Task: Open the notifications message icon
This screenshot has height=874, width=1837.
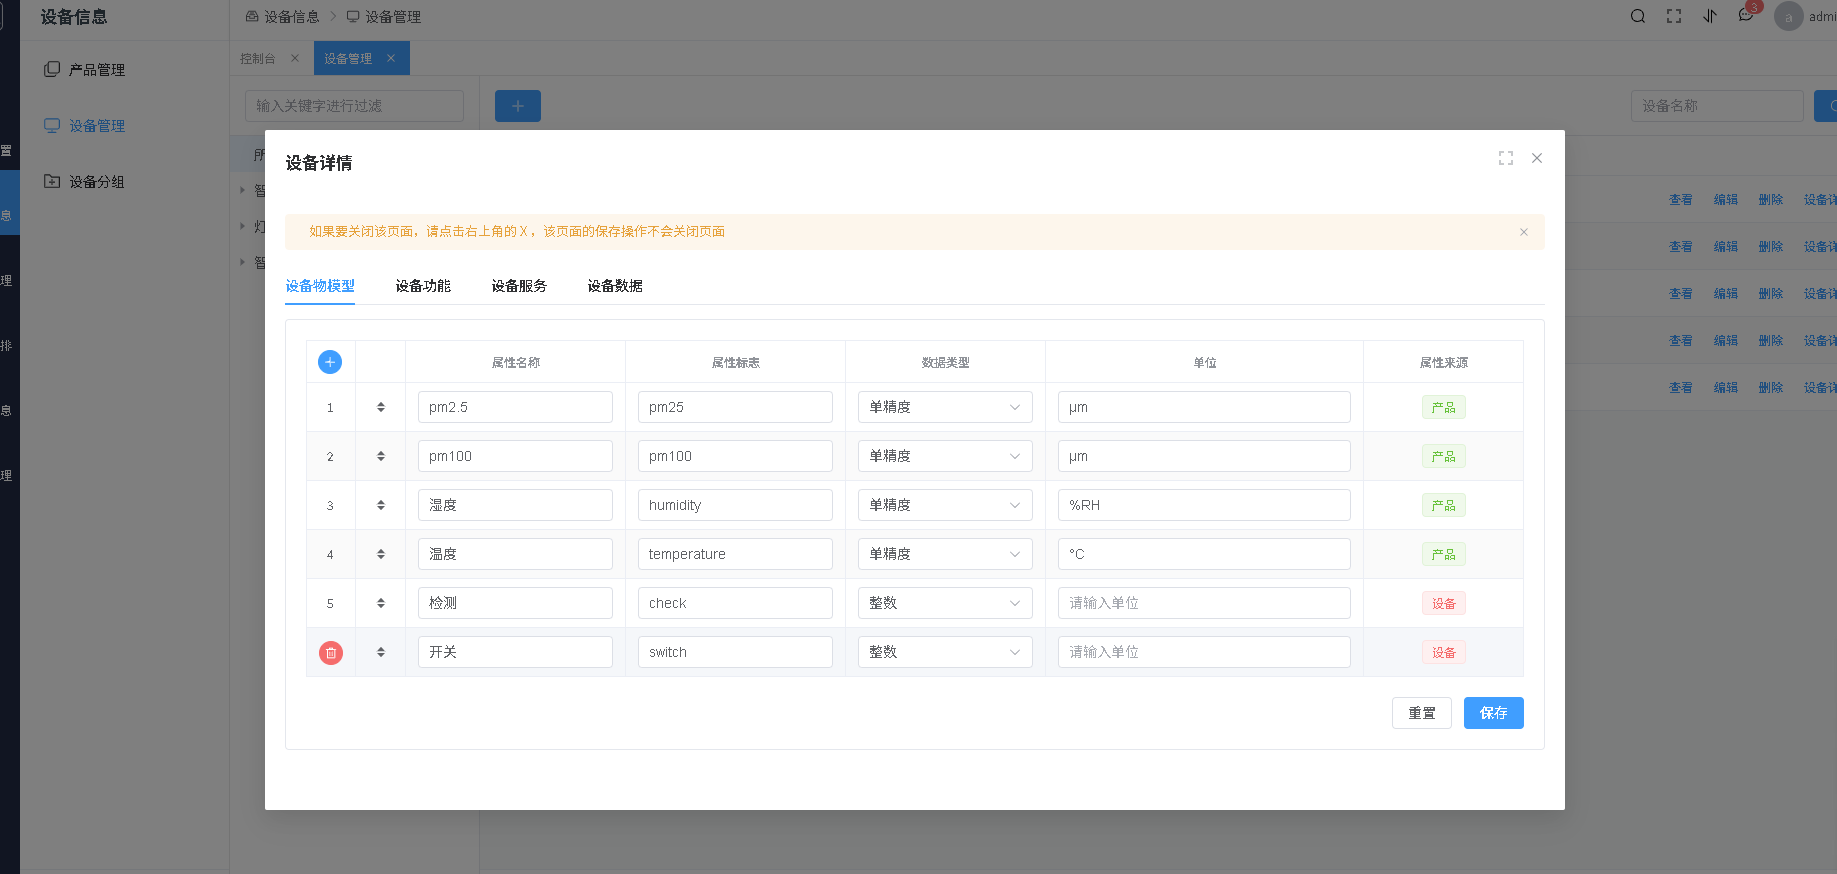Action: [1746, 16]
